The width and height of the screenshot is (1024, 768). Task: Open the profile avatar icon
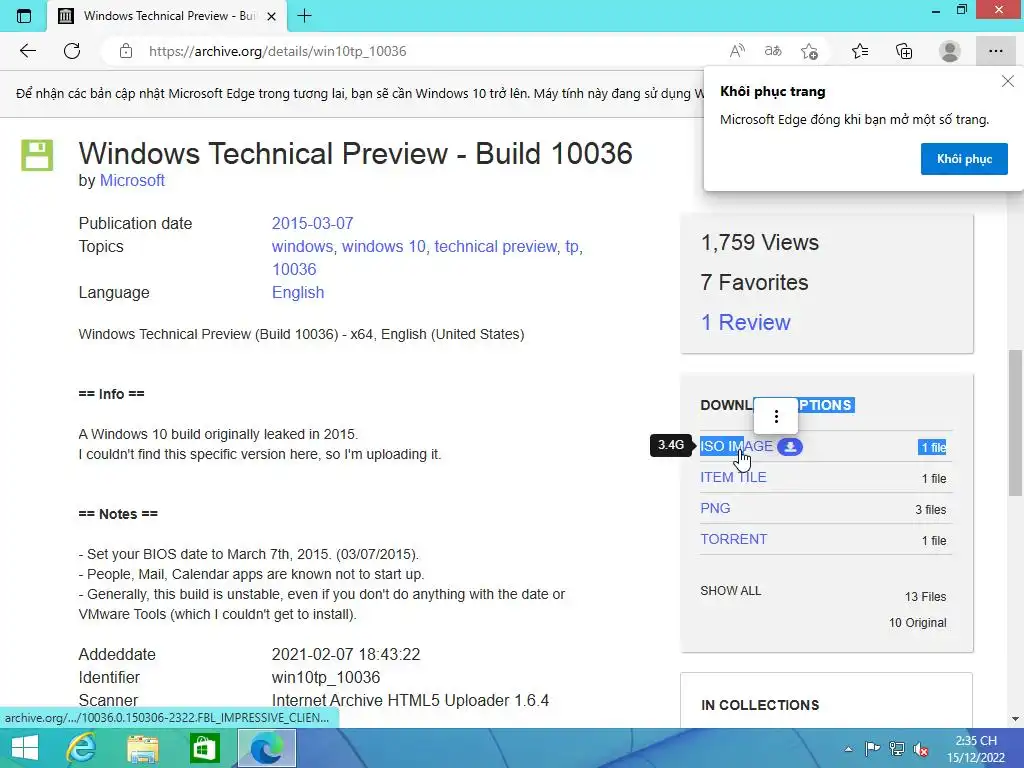[x=950, y=51]
